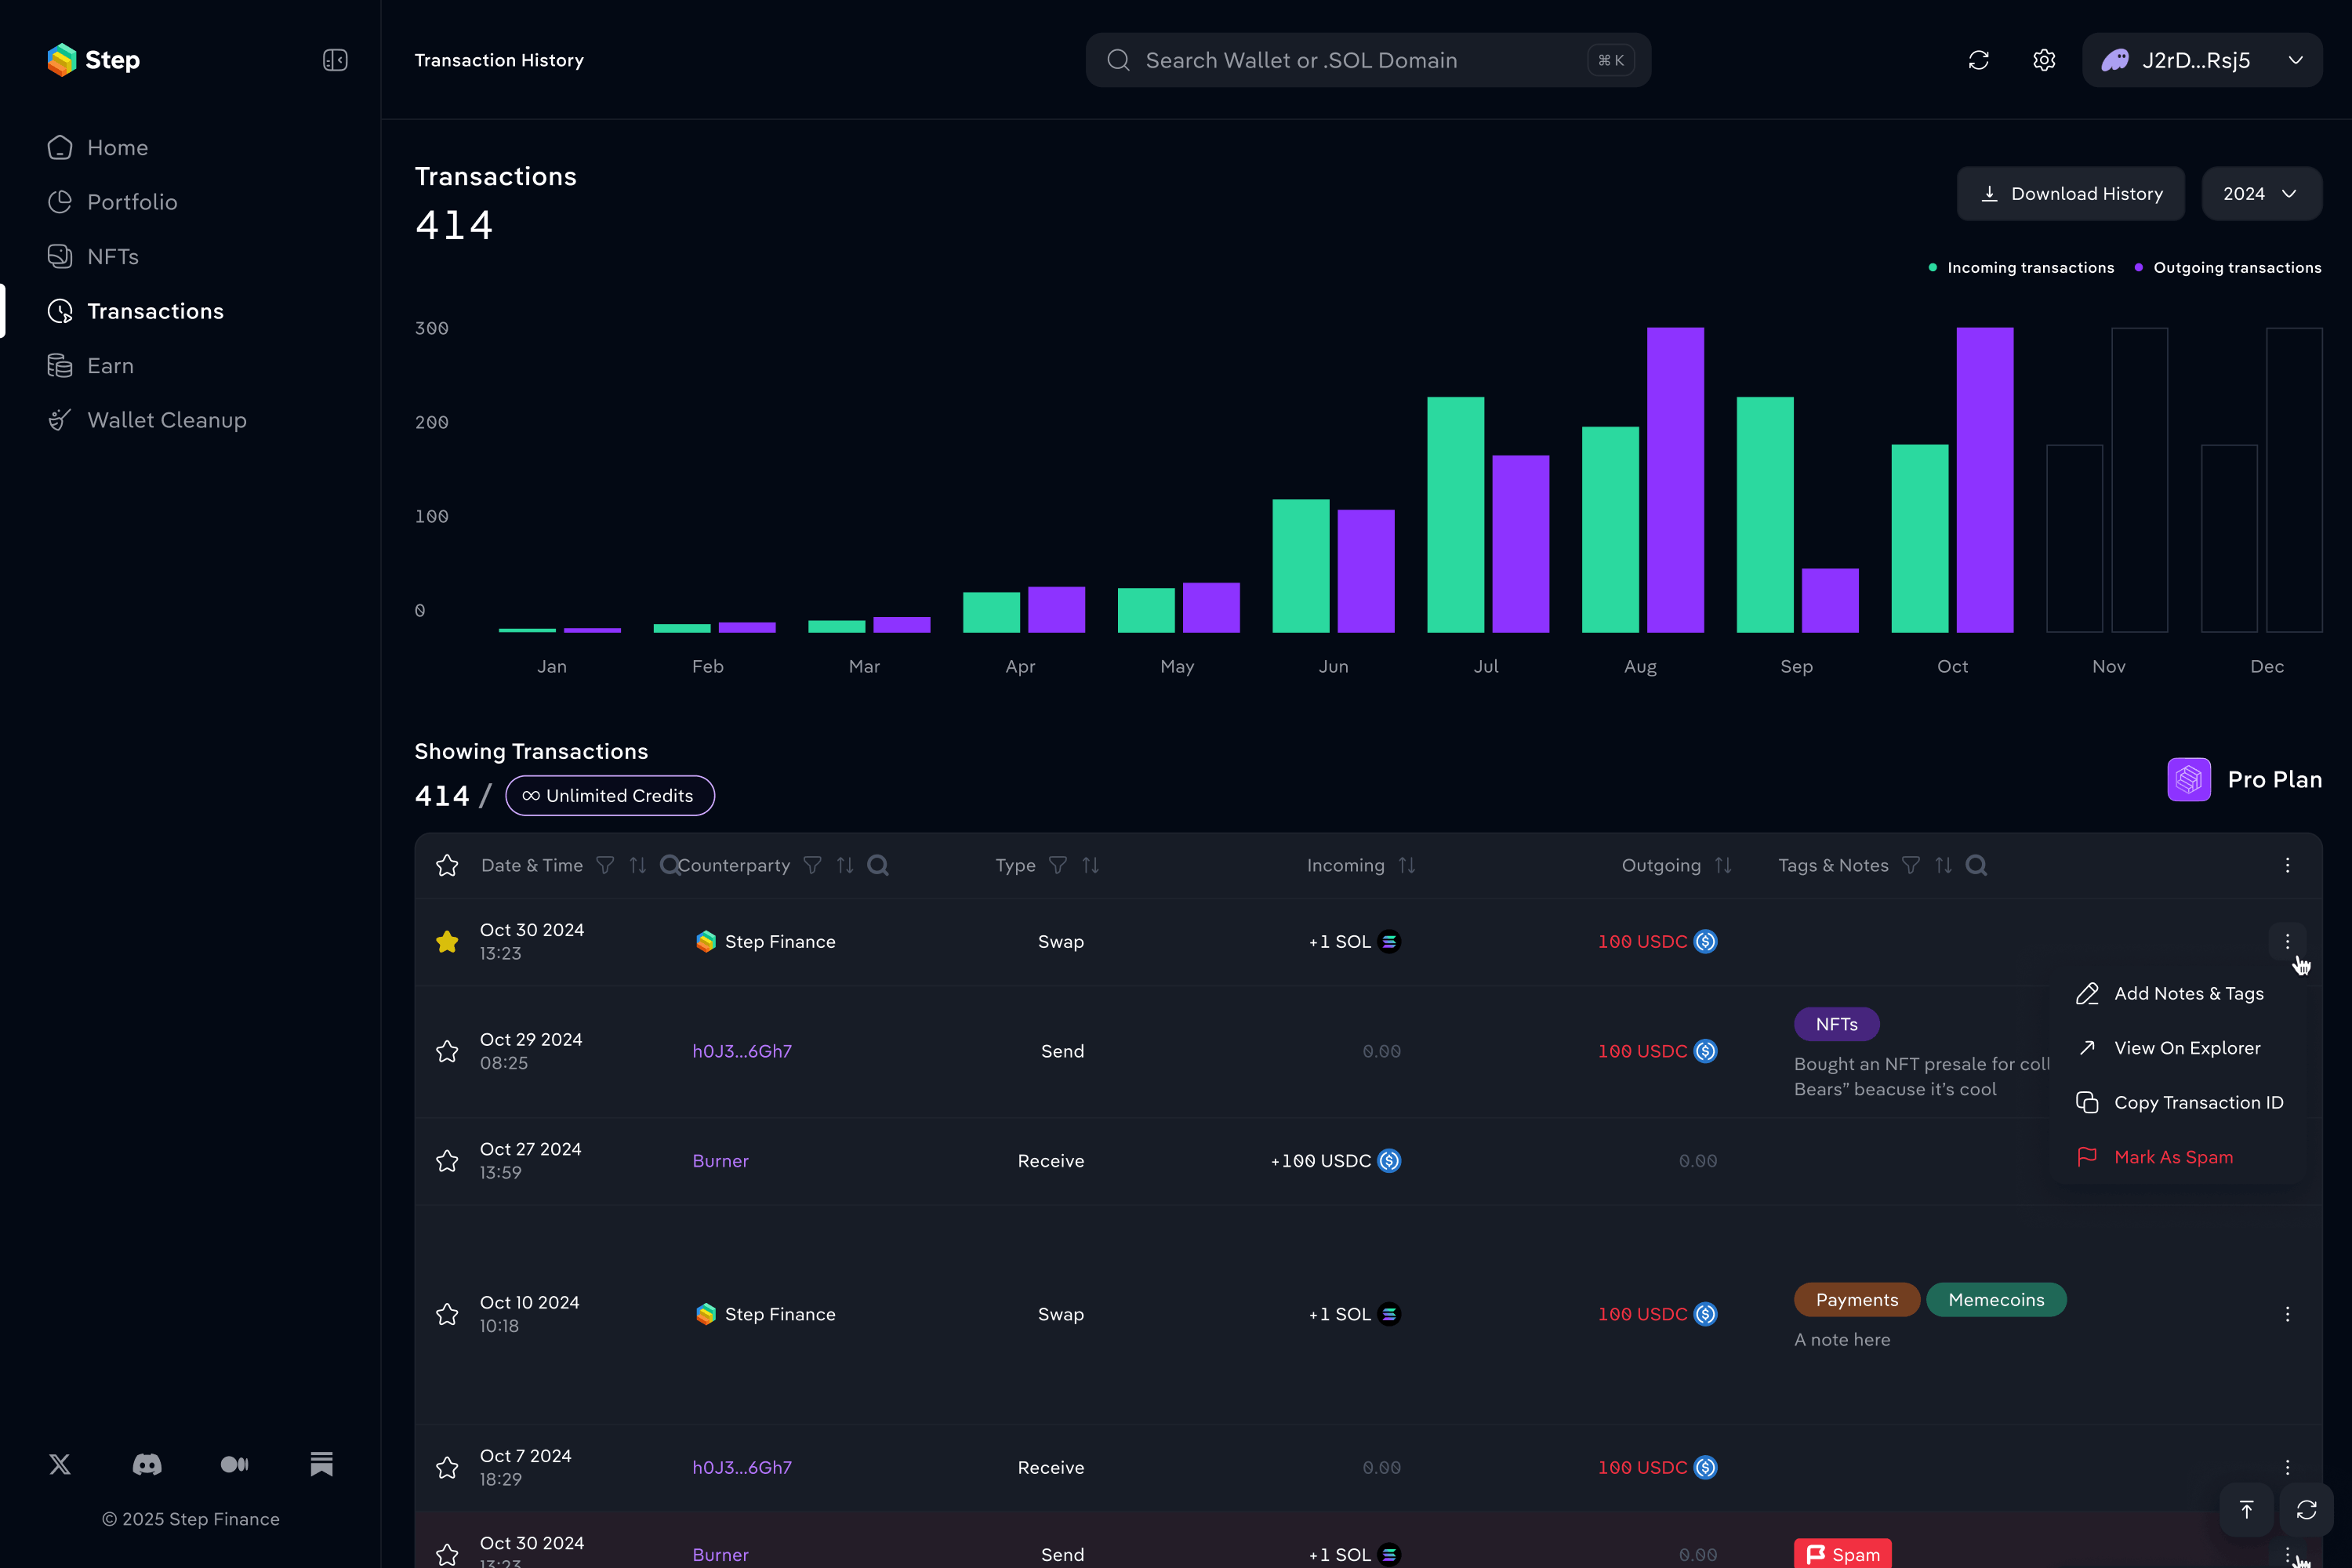Open the 2024 year dropdown
Screen dimensions: 2352x1568
point(2261,194)
